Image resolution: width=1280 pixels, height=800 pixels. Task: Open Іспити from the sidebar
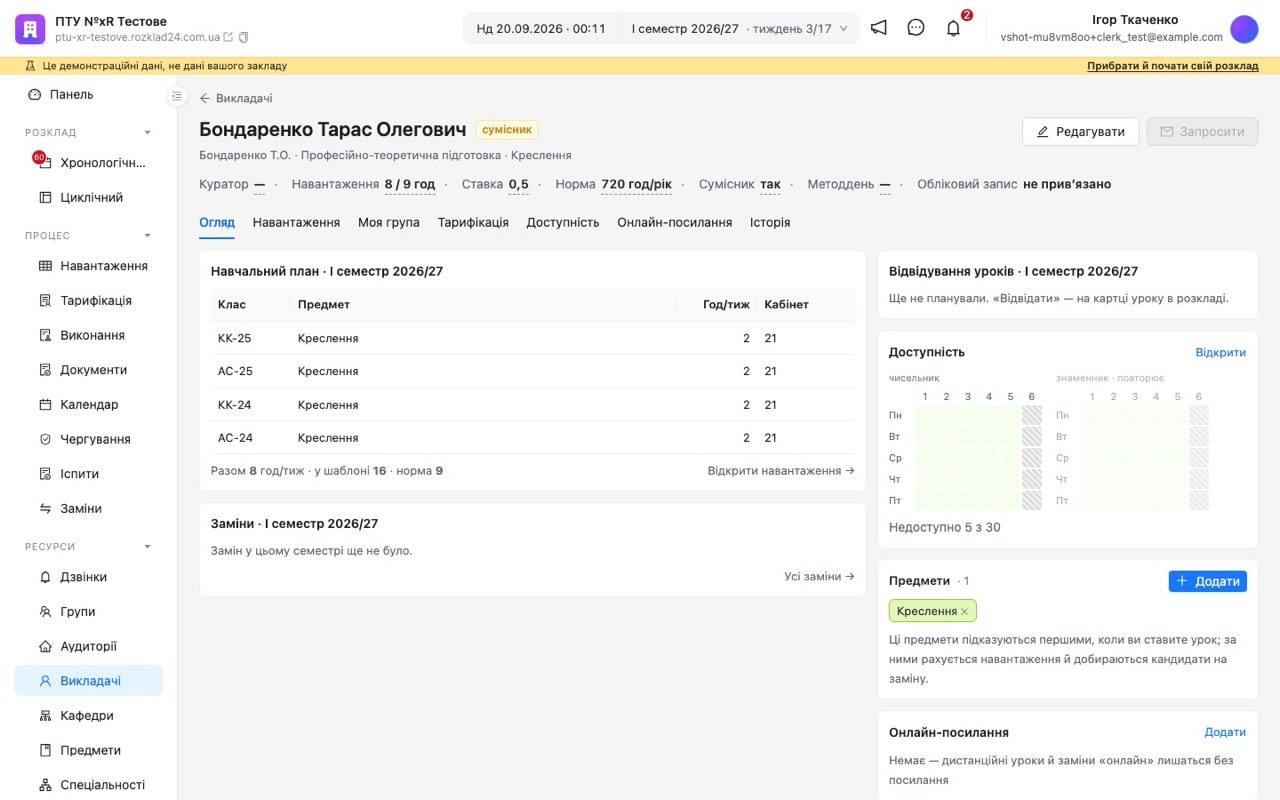[88, 474]
